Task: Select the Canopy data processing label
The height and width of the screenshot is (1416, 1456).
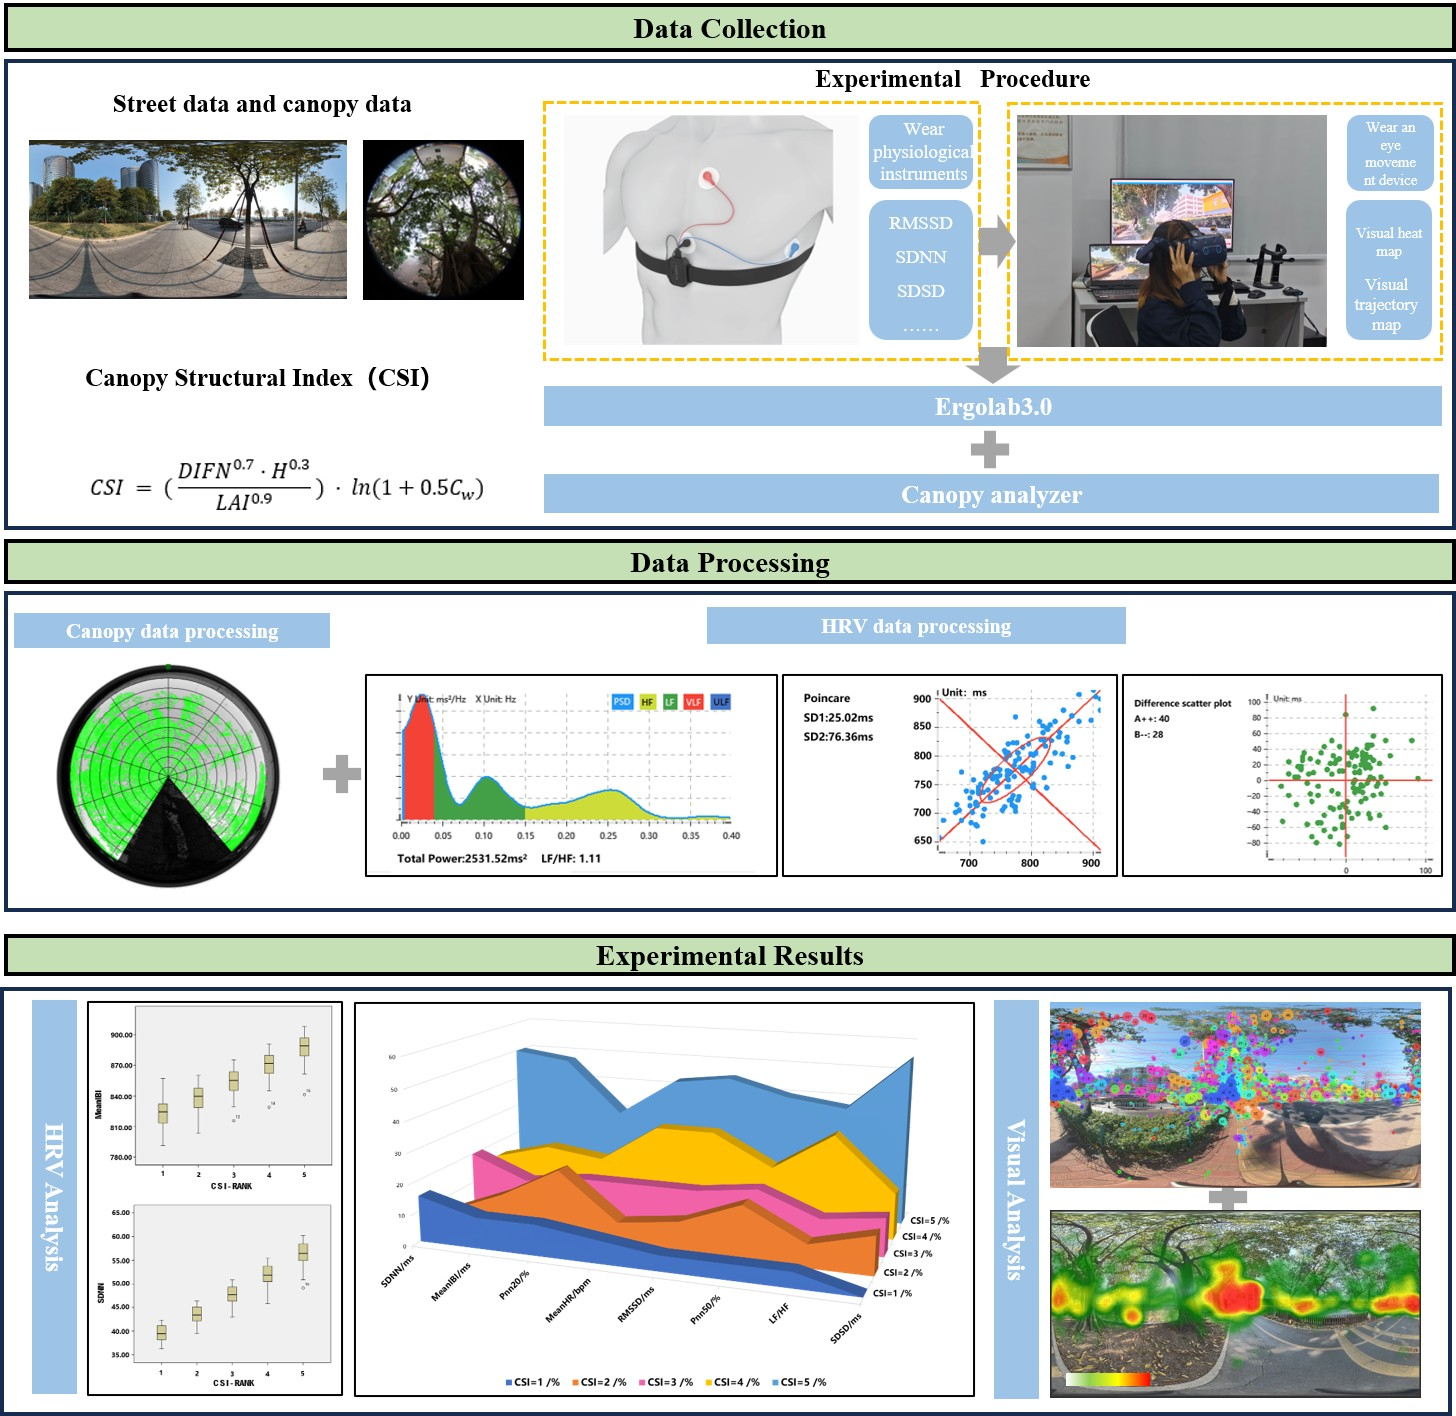Action: [172, 631]
